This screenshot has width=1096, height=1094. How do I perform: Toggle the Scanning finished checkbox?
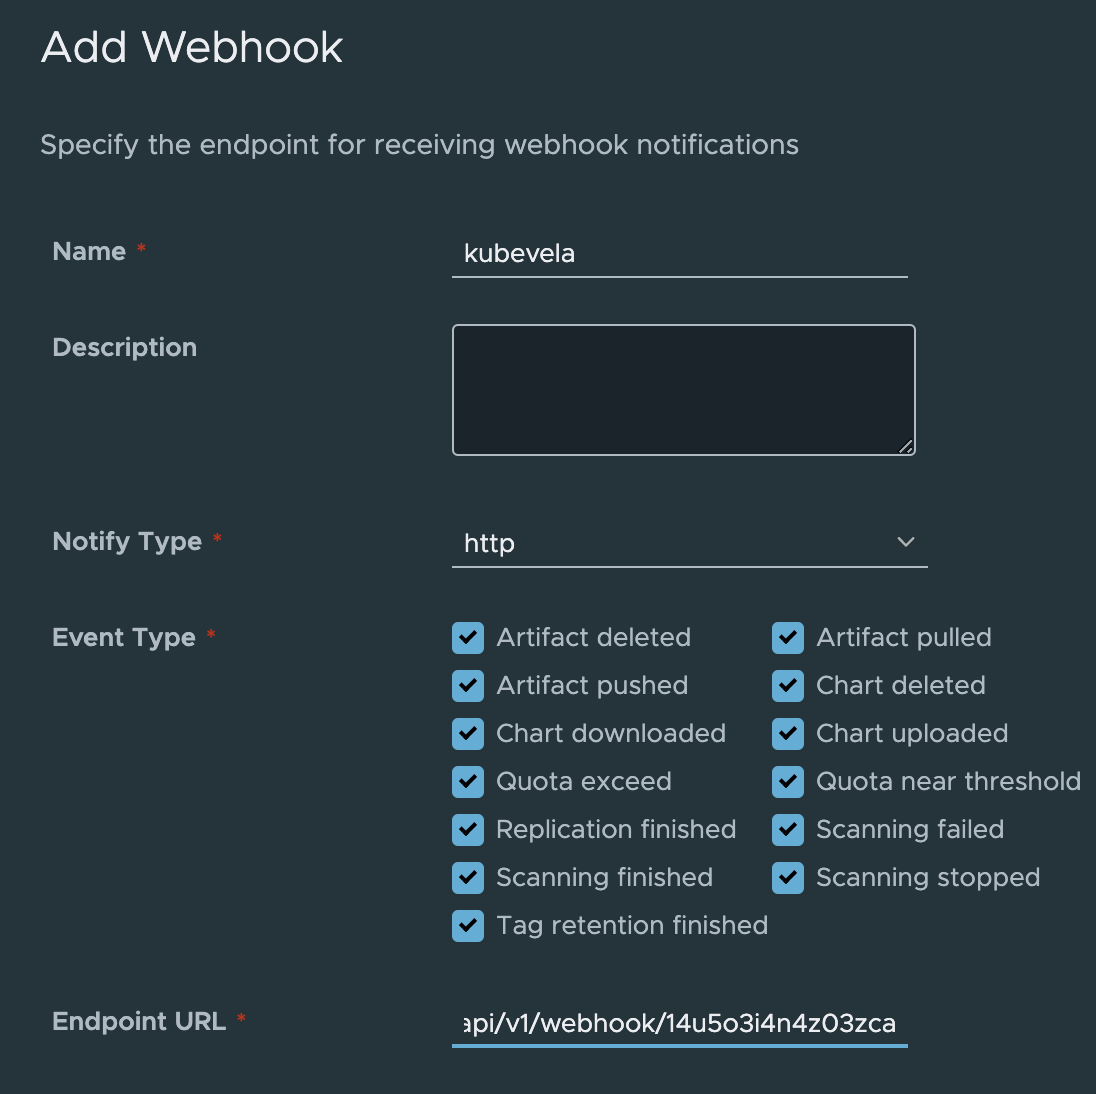click(468, 878)
